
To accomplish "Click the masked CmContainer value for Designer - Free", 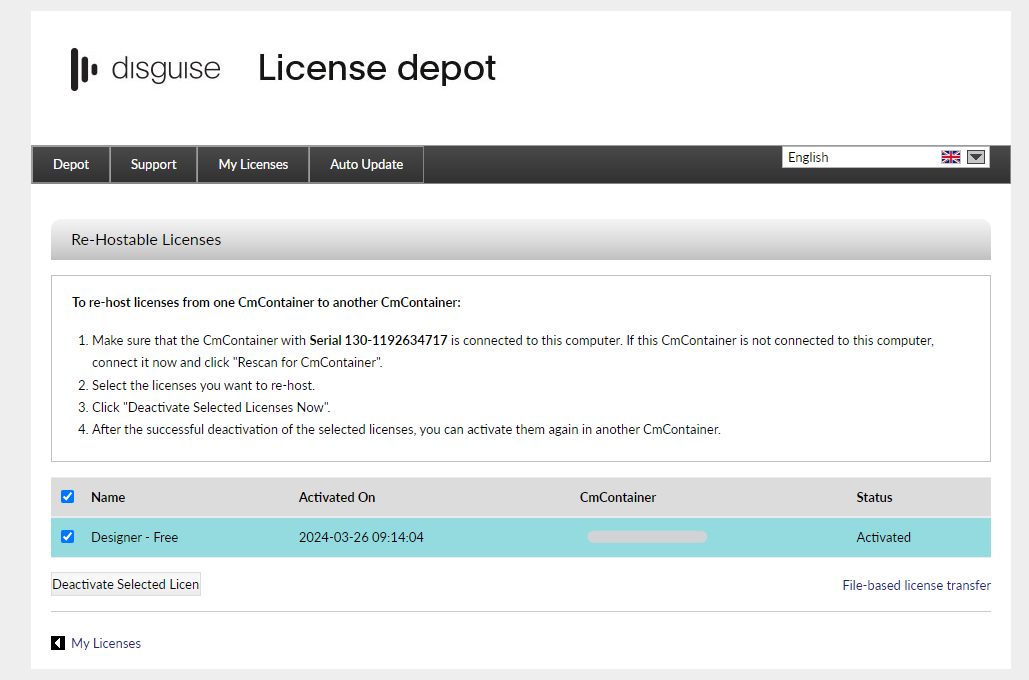I will [x=646, y=536].
